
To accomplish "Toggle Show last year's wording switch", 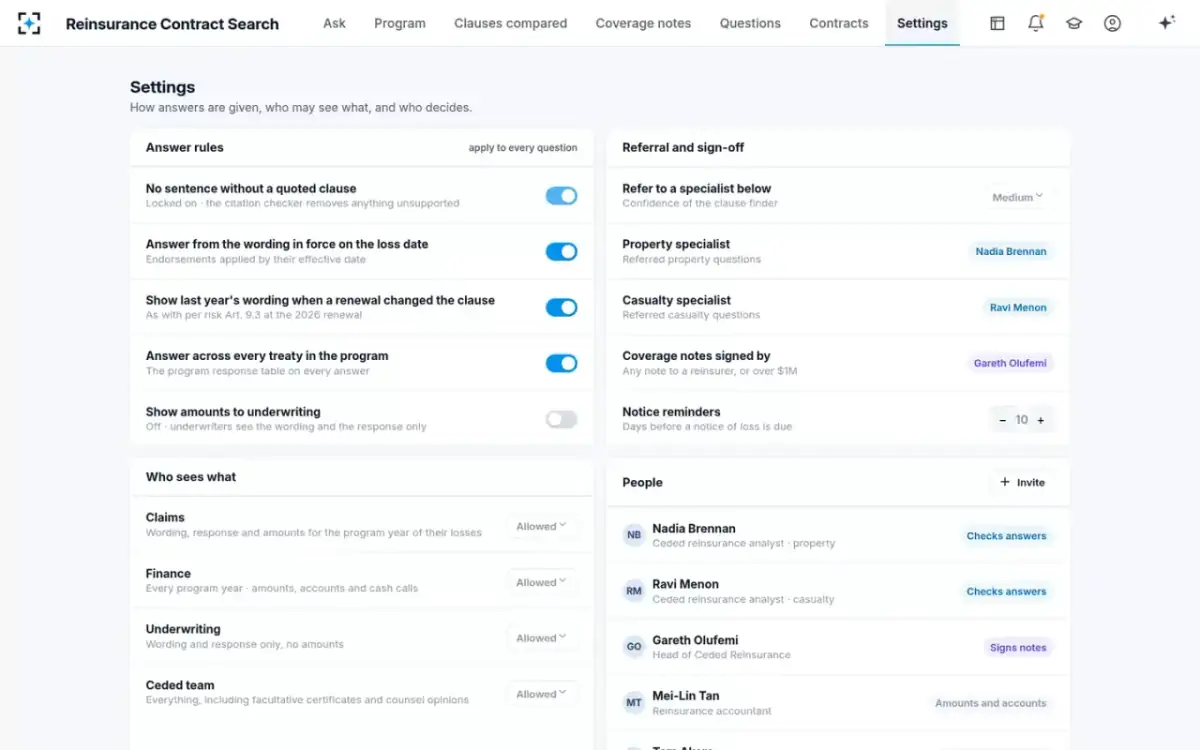I will click(561, 307).
